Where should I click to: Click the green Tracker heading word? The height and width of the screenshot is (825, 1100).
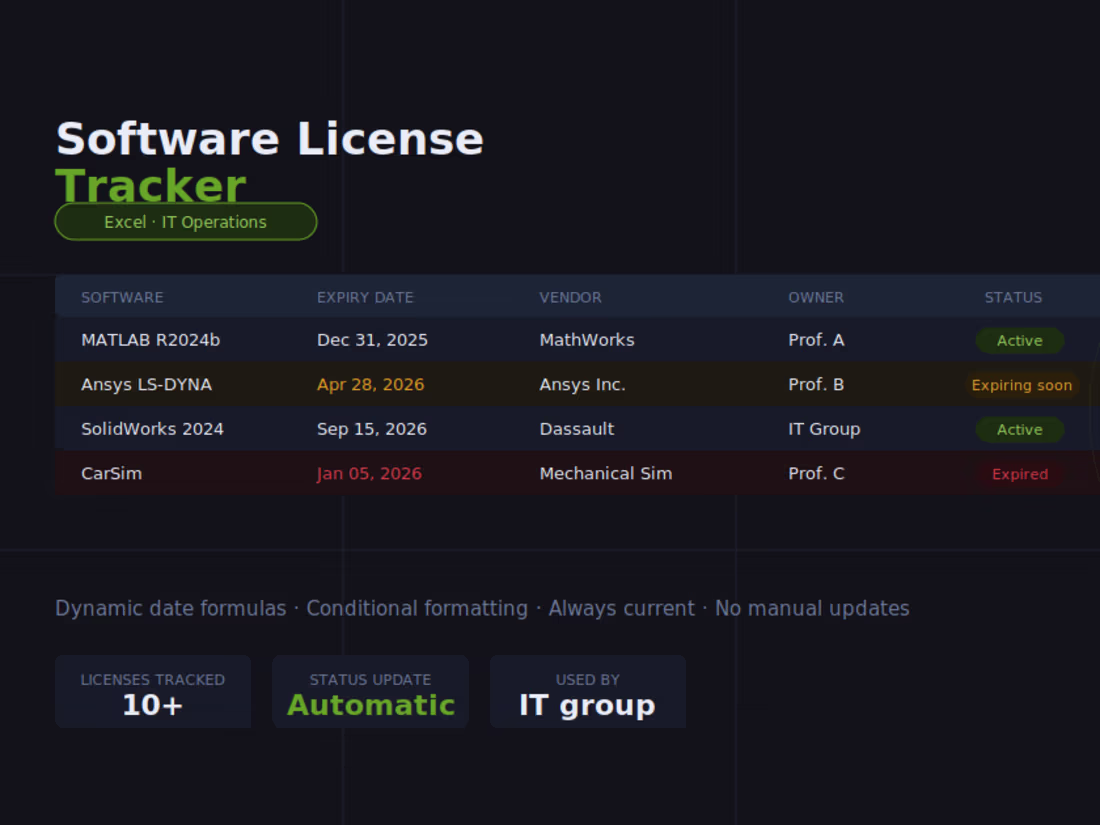[151, 186]
